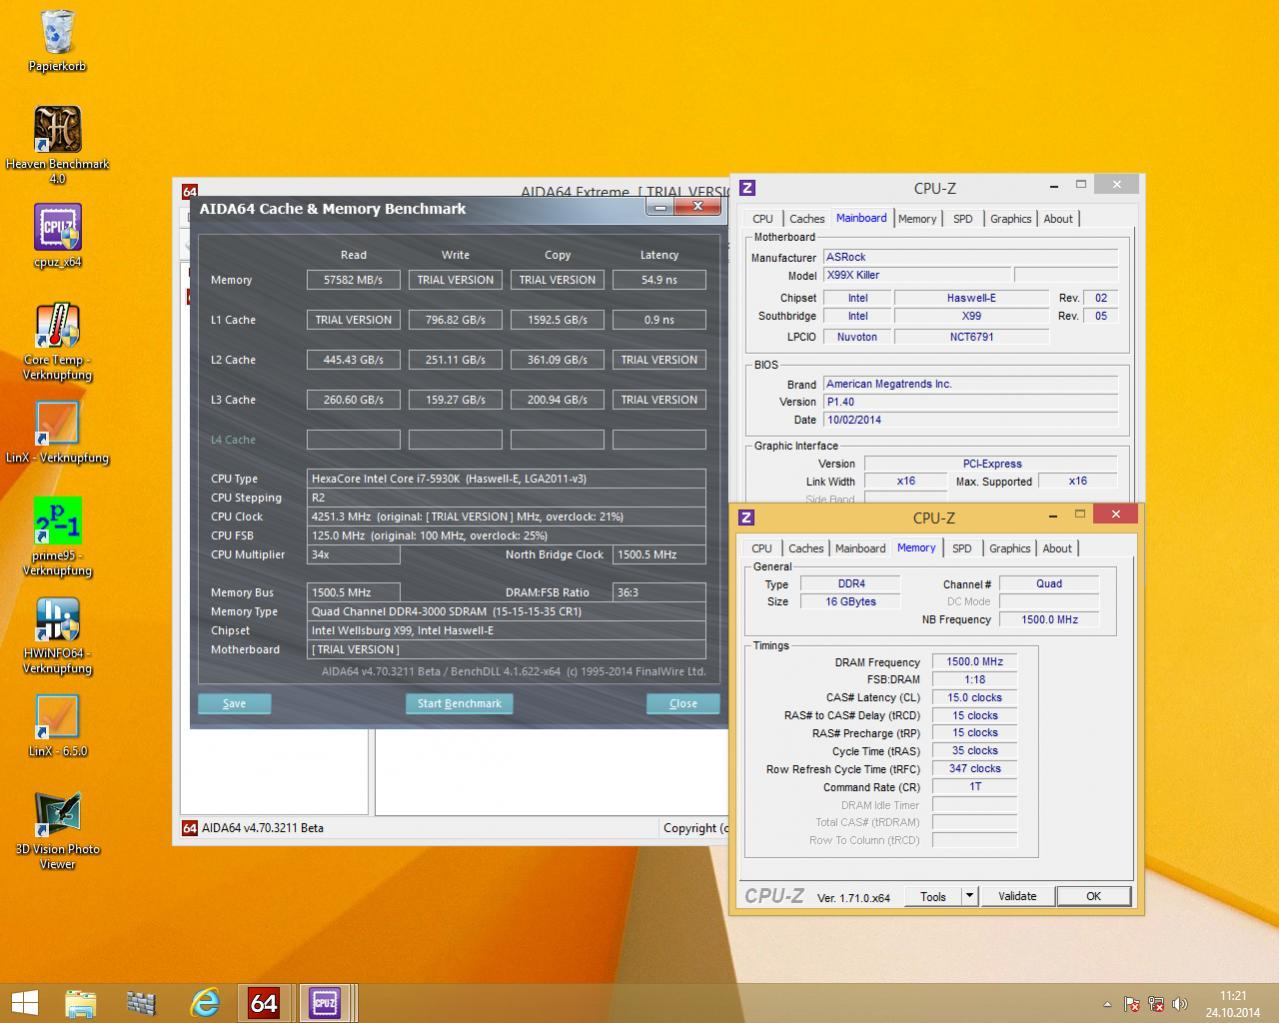Click the AIDA64 status bar 64 icon

tap(190, 828)
